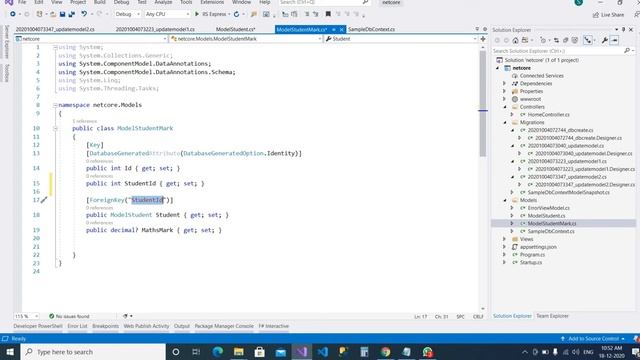Open File Explorer from taskbar
640x360 pixels.
[x=239, y=352]
